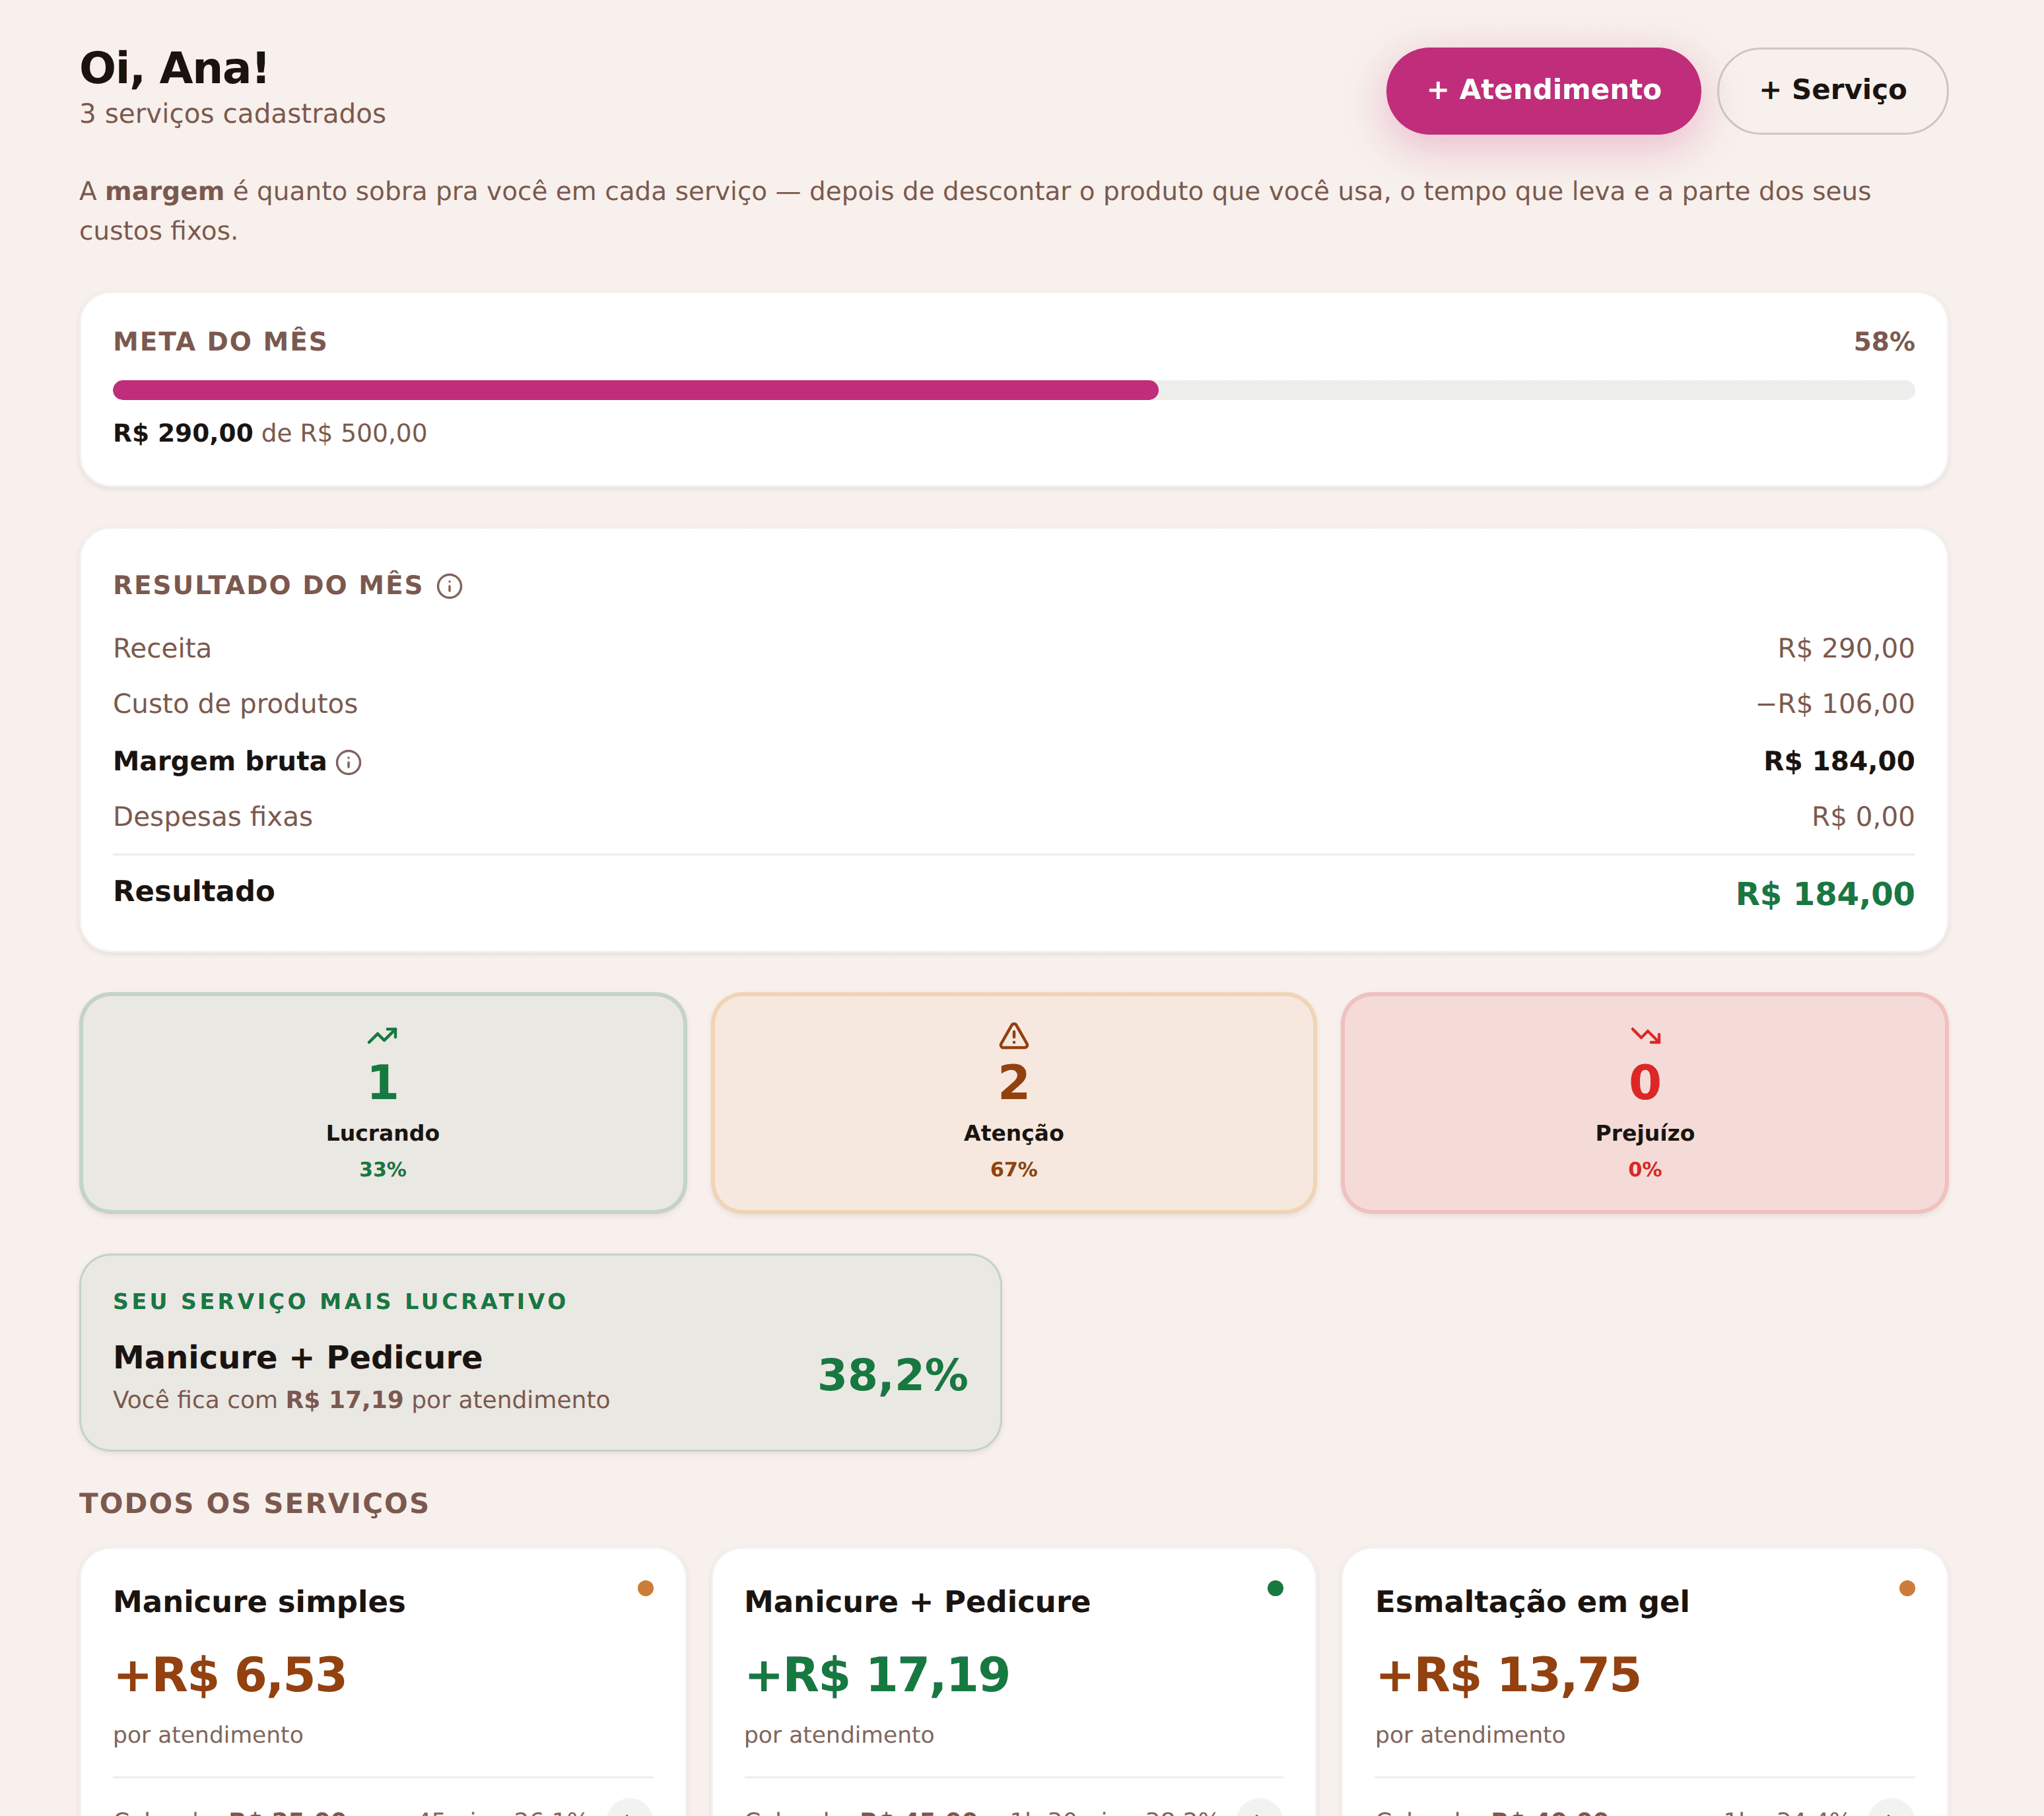Click the rising trend icon in Lucrando
Screen dimensions: 2044x1816
click(x=382, y=1036)
